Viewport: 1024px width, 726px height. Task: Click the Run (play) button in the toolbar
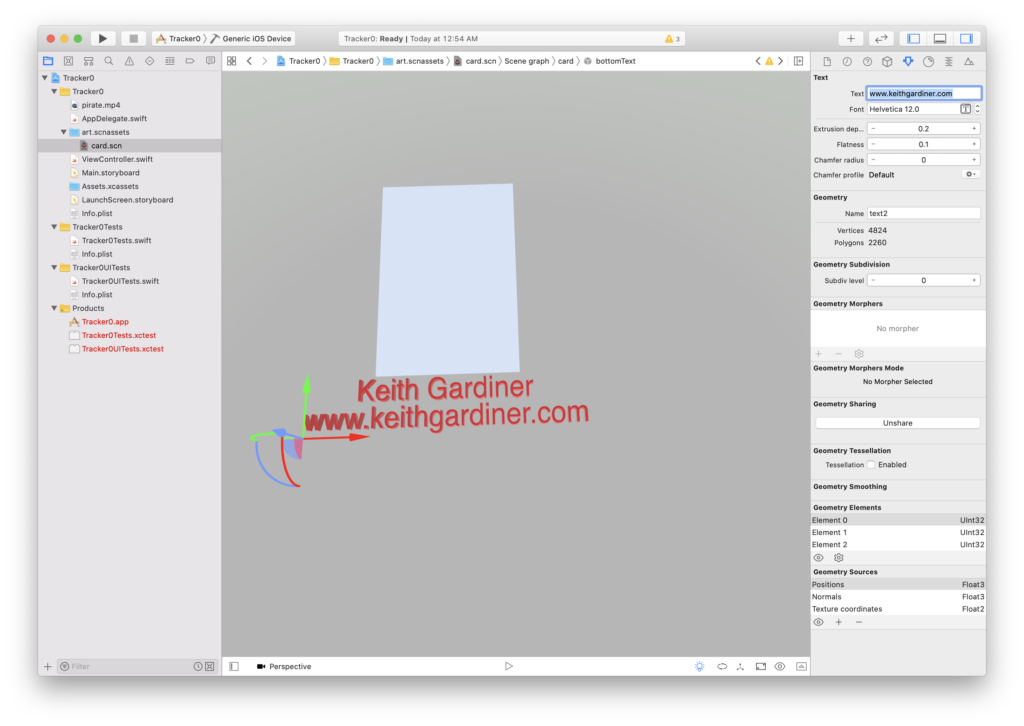tap(102, 38)
